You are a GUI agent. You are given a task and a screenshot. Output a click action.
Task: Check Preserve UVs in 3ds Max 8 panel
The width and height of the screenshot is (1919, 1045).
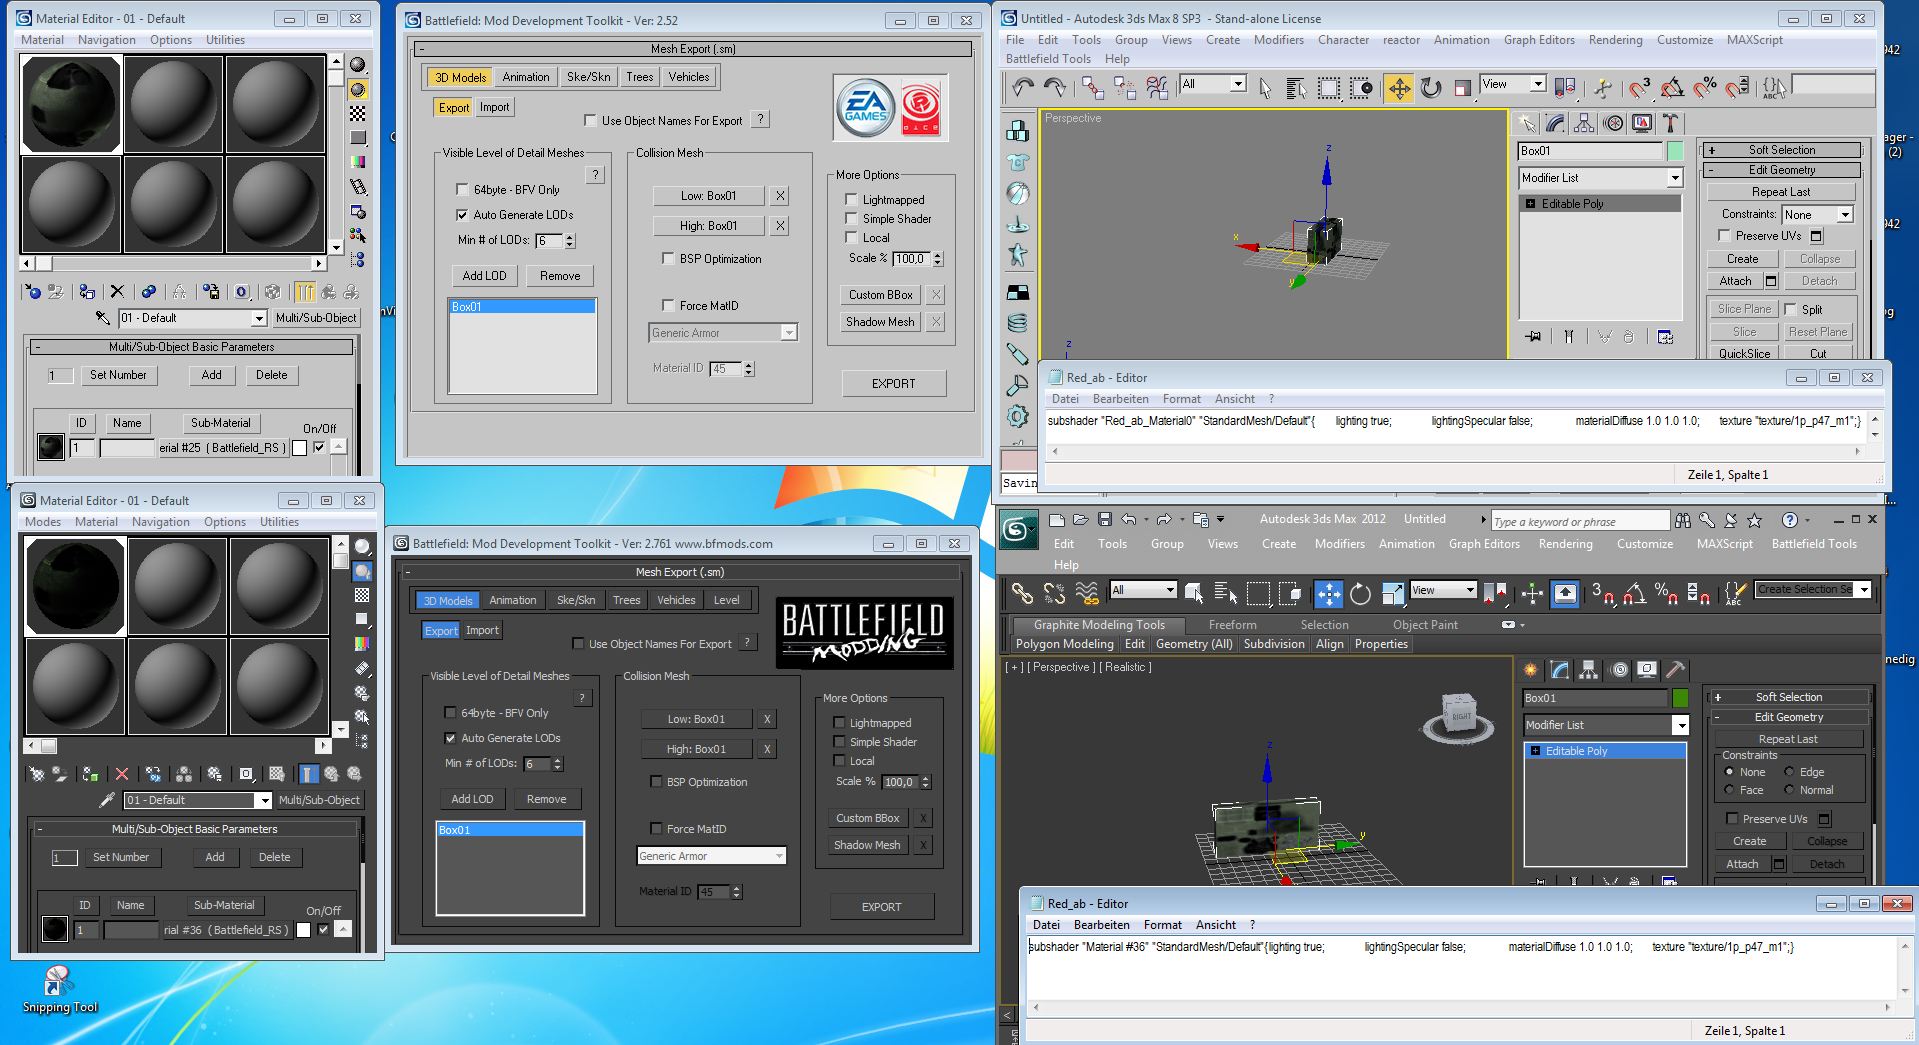coord(1724,235)
